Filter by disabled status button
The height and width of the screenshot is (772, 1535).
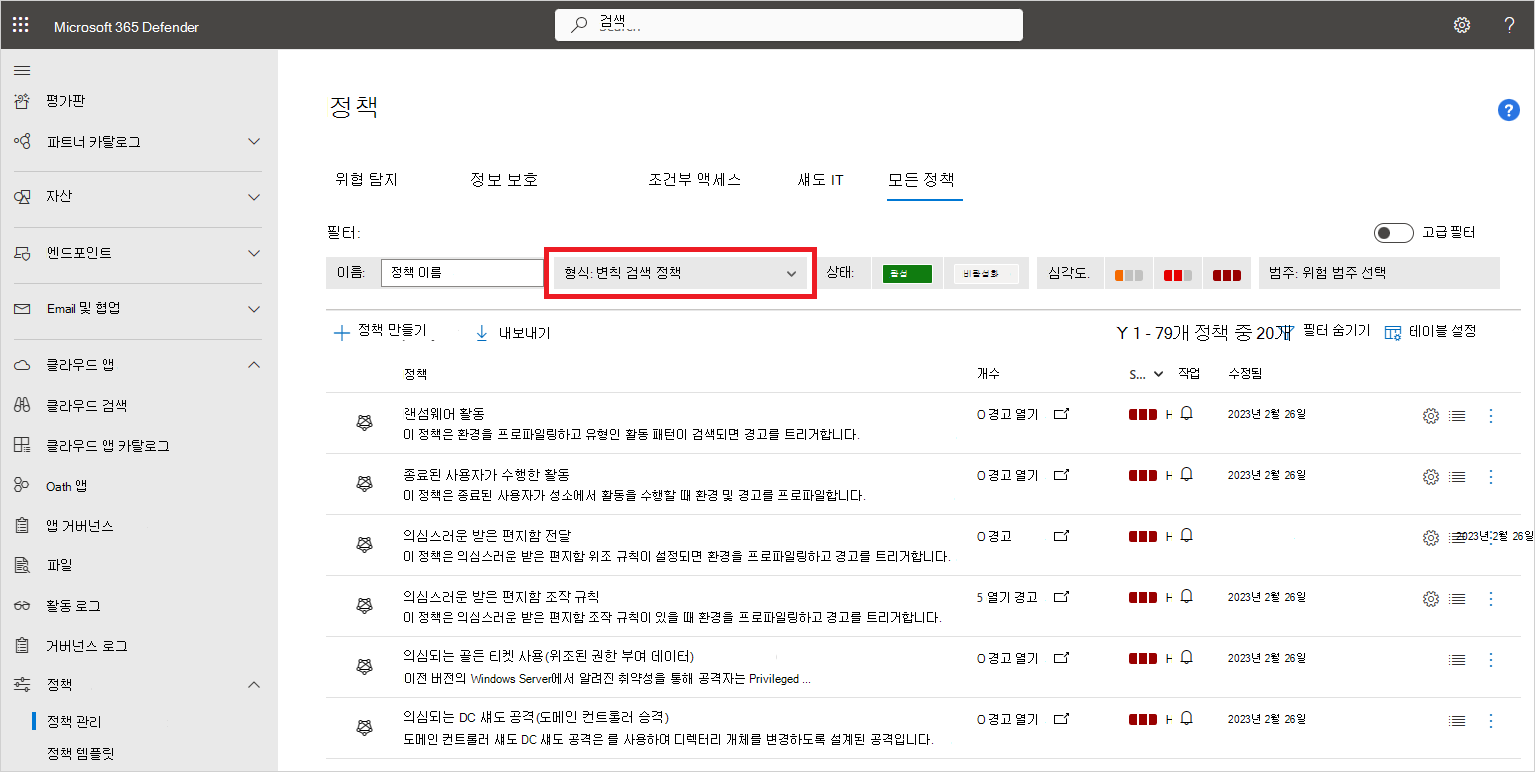(985, 274)
